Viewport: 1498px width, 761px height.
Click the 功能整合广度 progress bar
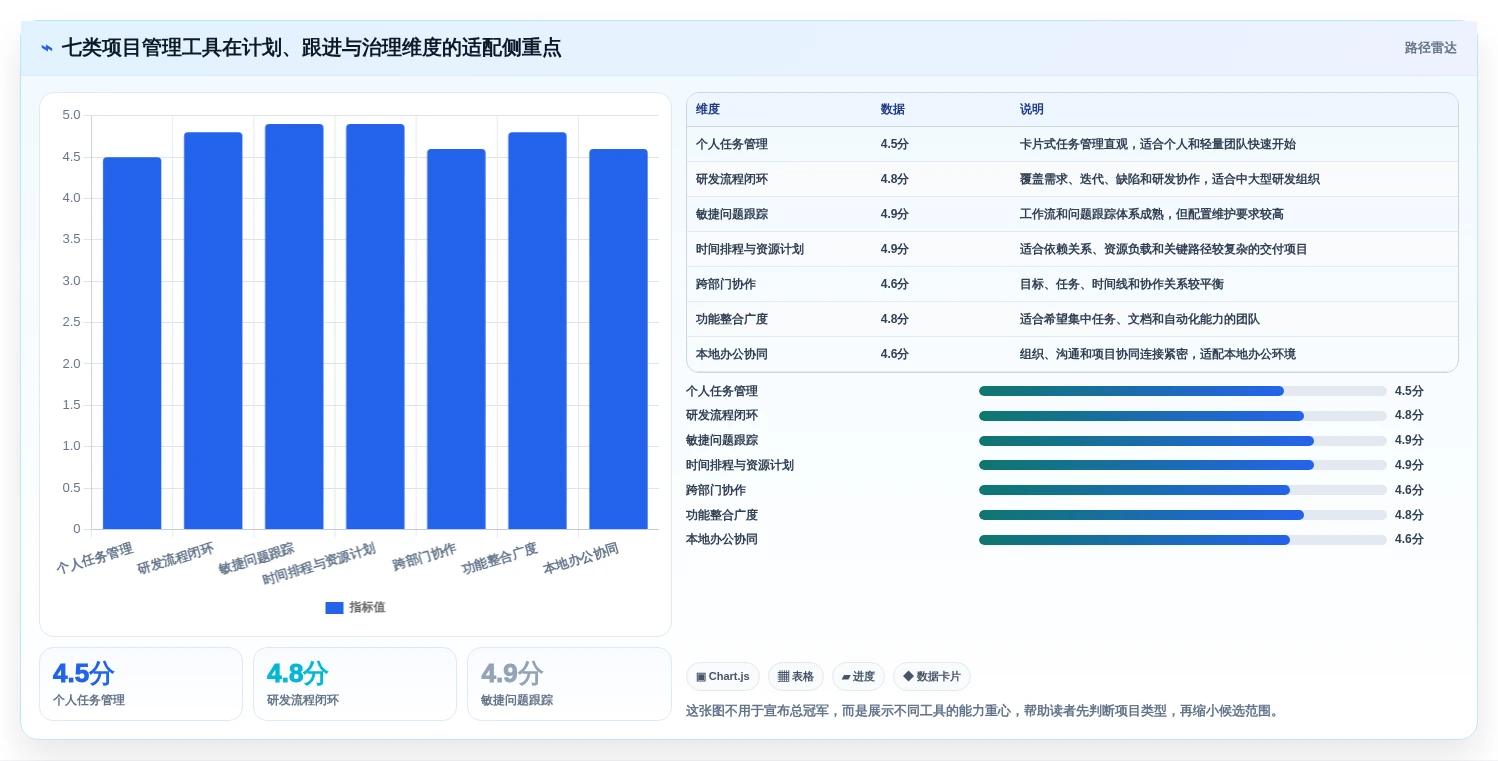[x=1182, y=515]
